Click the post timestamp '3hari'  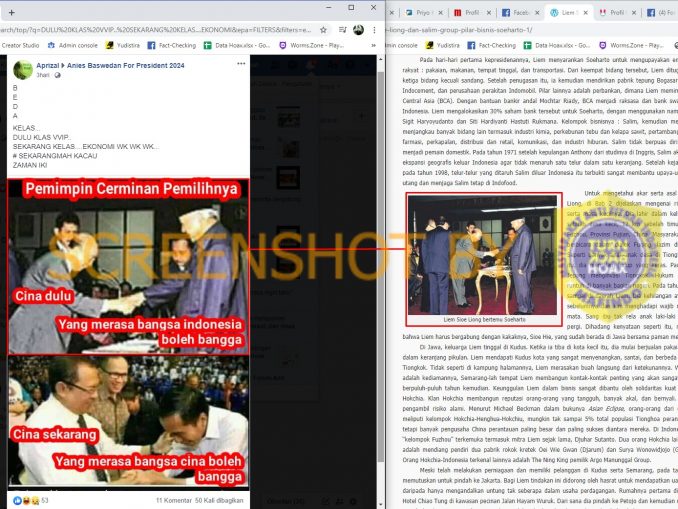[x=43, y=75]
